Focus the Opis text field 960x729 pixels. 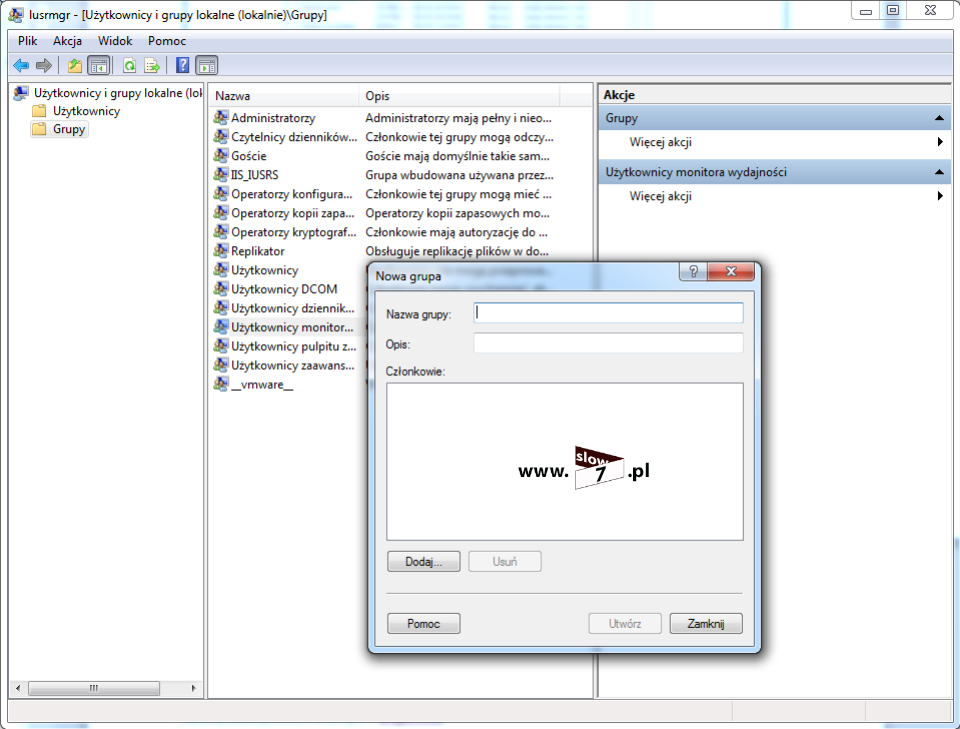coord(609,343)
